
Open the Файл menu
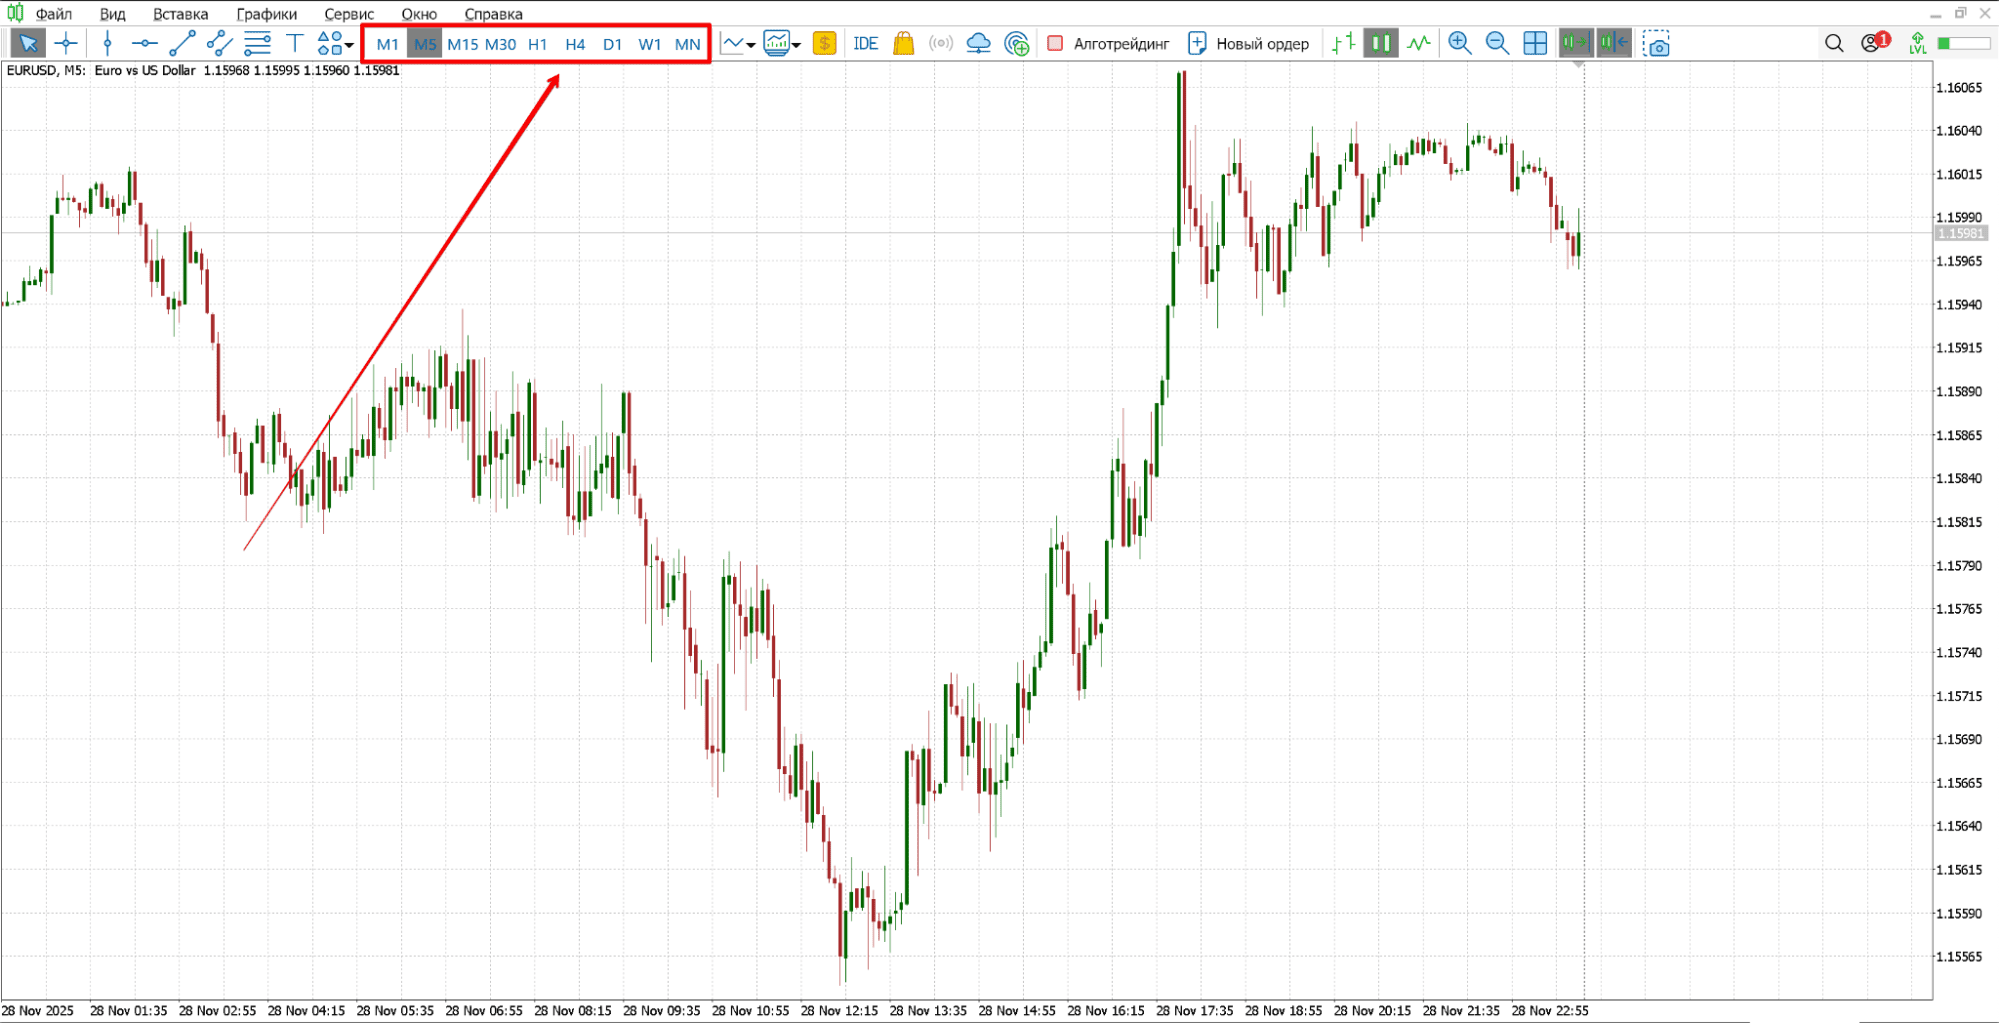54,14
